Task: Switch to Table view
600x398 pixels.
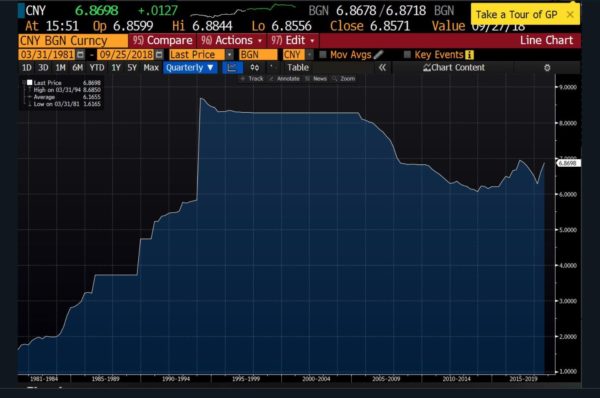Action: pos(298,68)
